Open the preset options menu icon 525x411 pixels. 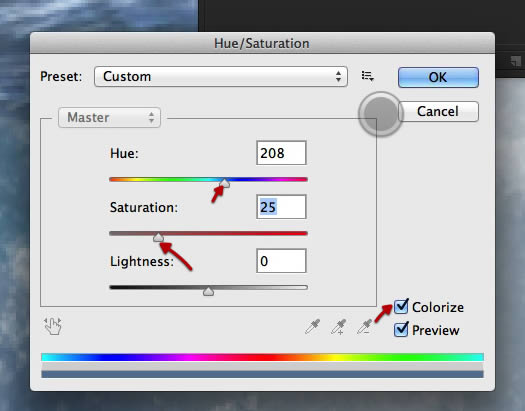click(x=367, y=76)
